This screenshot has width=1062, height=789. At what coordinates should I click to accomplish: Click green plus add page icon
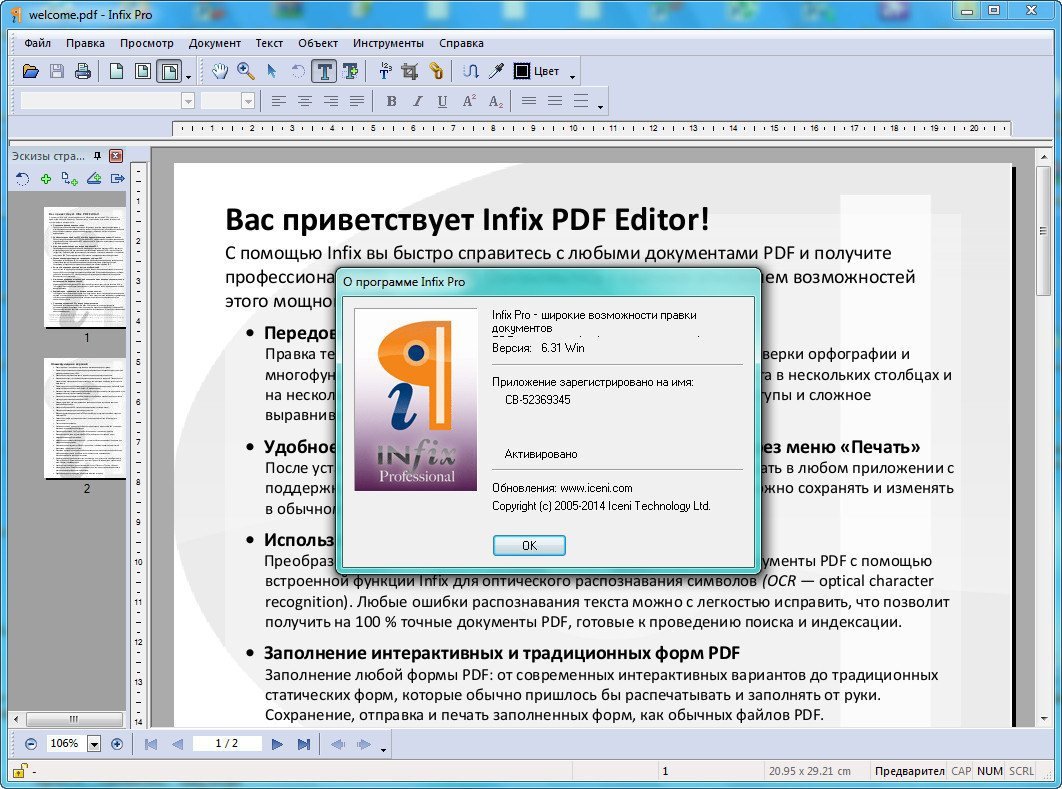(46, 179)
